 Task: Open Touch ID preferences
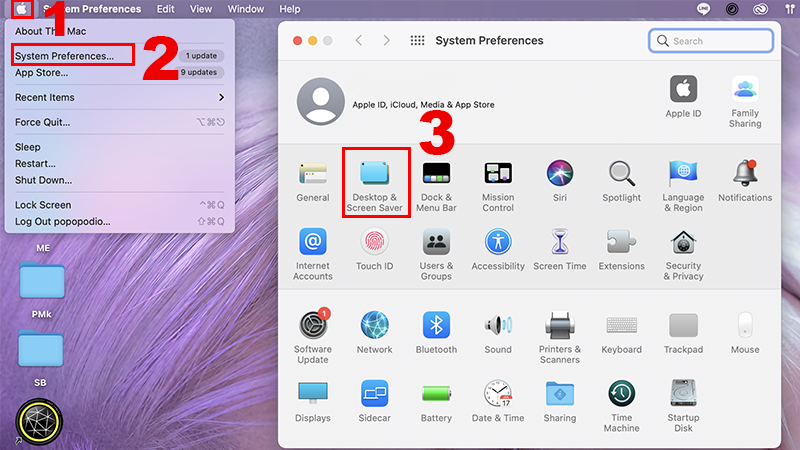tap(374, 250)
